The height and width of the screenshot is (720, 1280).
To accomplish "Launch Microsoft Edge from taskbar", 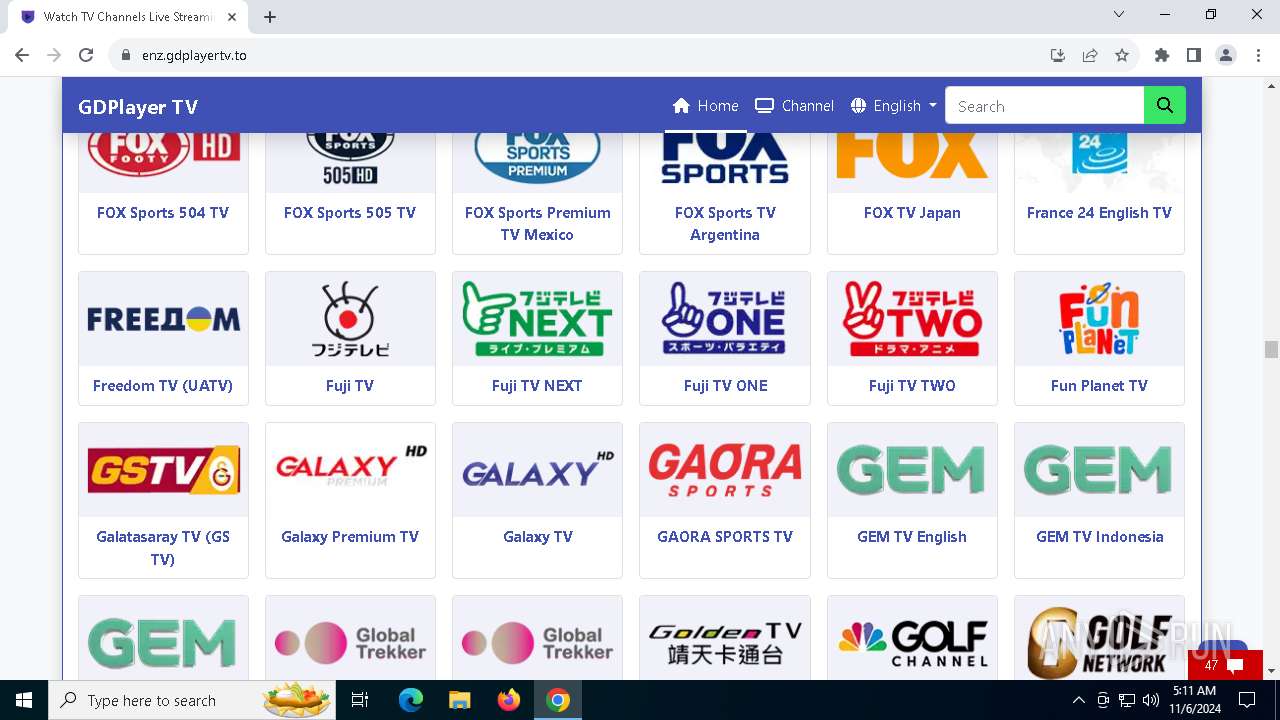I will point(411,700).
